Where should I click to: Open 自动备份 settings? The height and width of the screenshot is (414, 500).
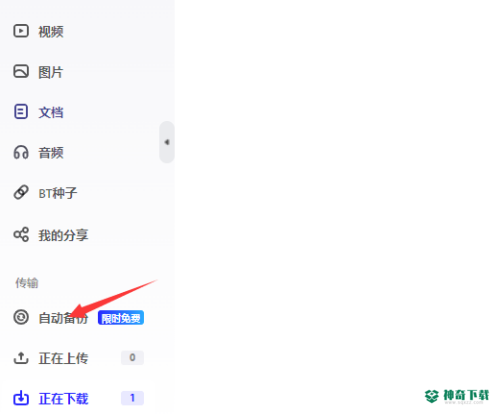(x=63, y=318)
